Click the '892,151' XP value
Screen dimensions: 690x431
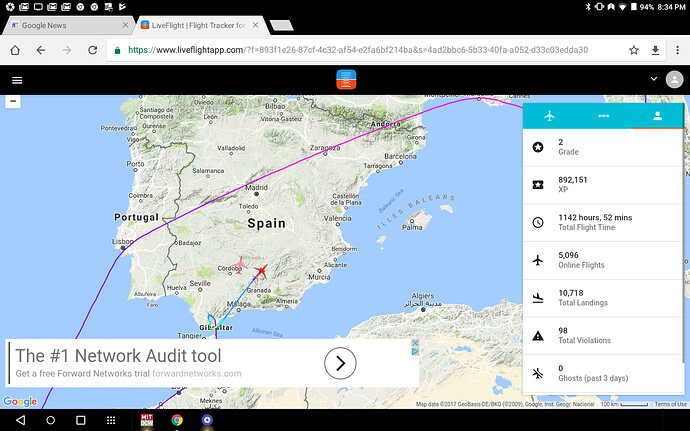point(573,180)
